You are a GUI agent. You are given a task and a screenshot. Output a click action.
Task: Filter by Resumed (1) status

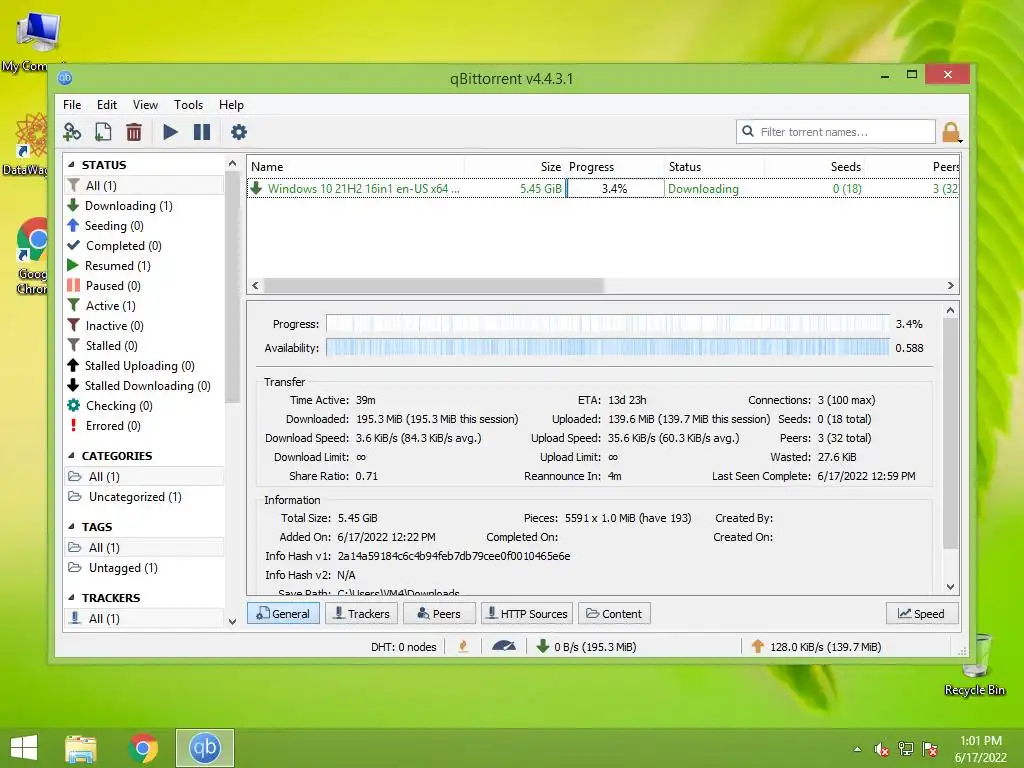coord(118,266)
